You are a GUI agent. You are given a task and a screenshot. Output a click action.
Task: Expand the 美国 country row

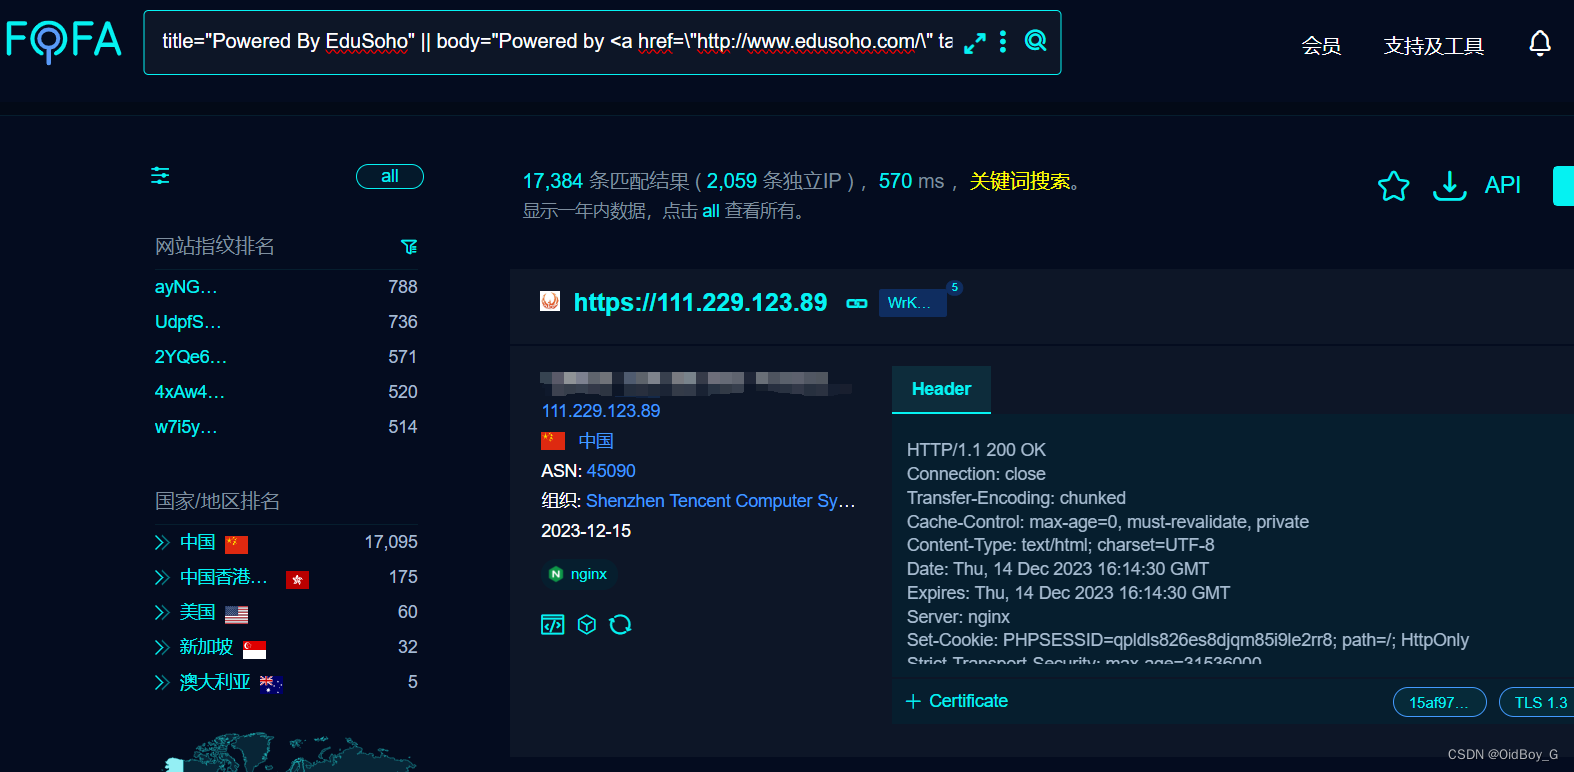click(x=162, y=613)
